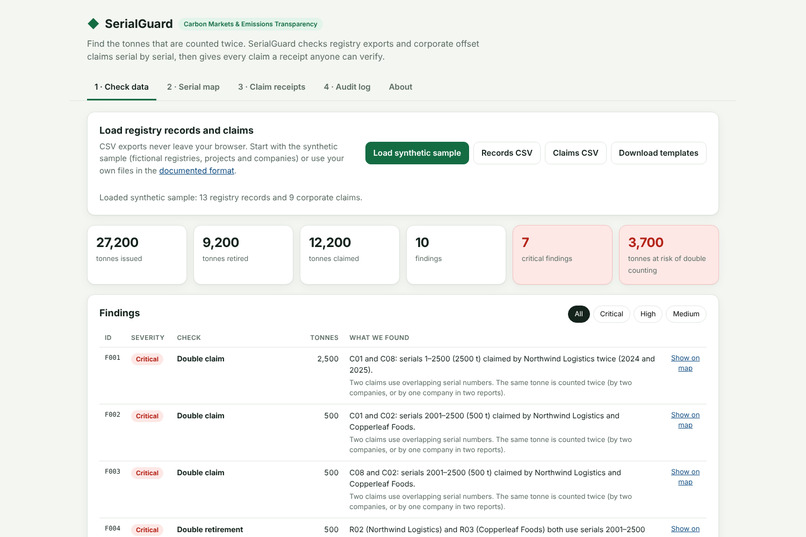Click the 10 findings card
The height and width of the screenshot is (537, 806).
coord(456,255)
